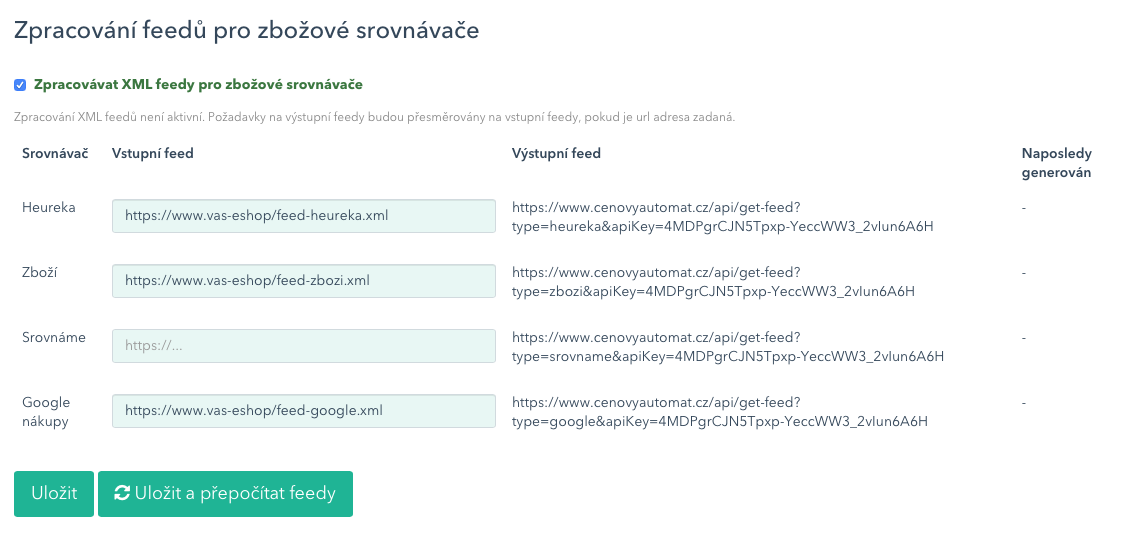Focus the Heureka input feed field
The image size is (1139, 544).
click(x=304, y=216)
